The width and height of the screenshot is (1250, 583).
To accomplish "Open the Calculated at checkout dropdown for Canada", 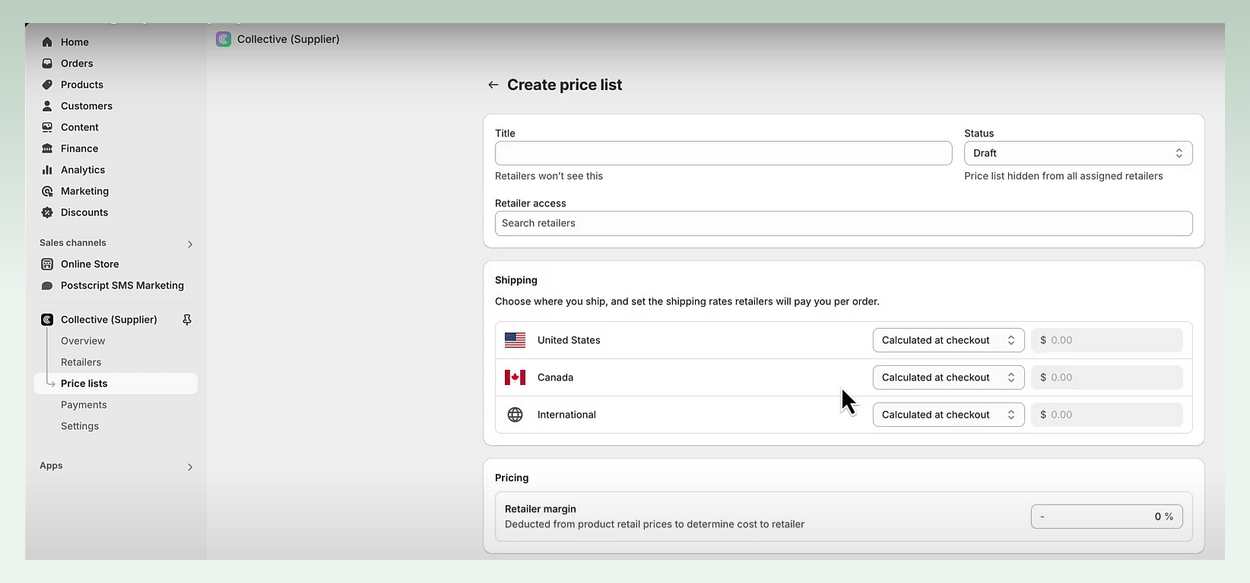I will point(948,377).
